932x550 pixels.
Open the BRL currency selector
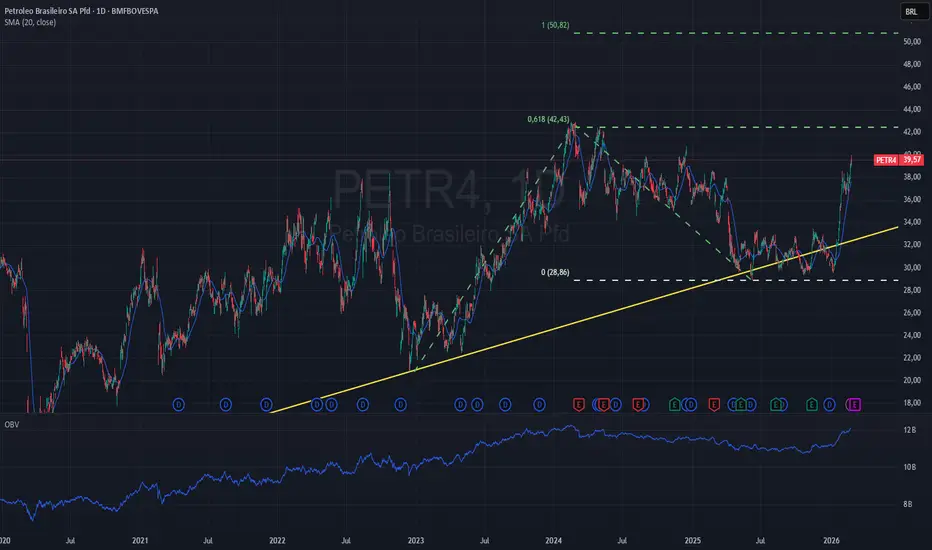(912, 11)
